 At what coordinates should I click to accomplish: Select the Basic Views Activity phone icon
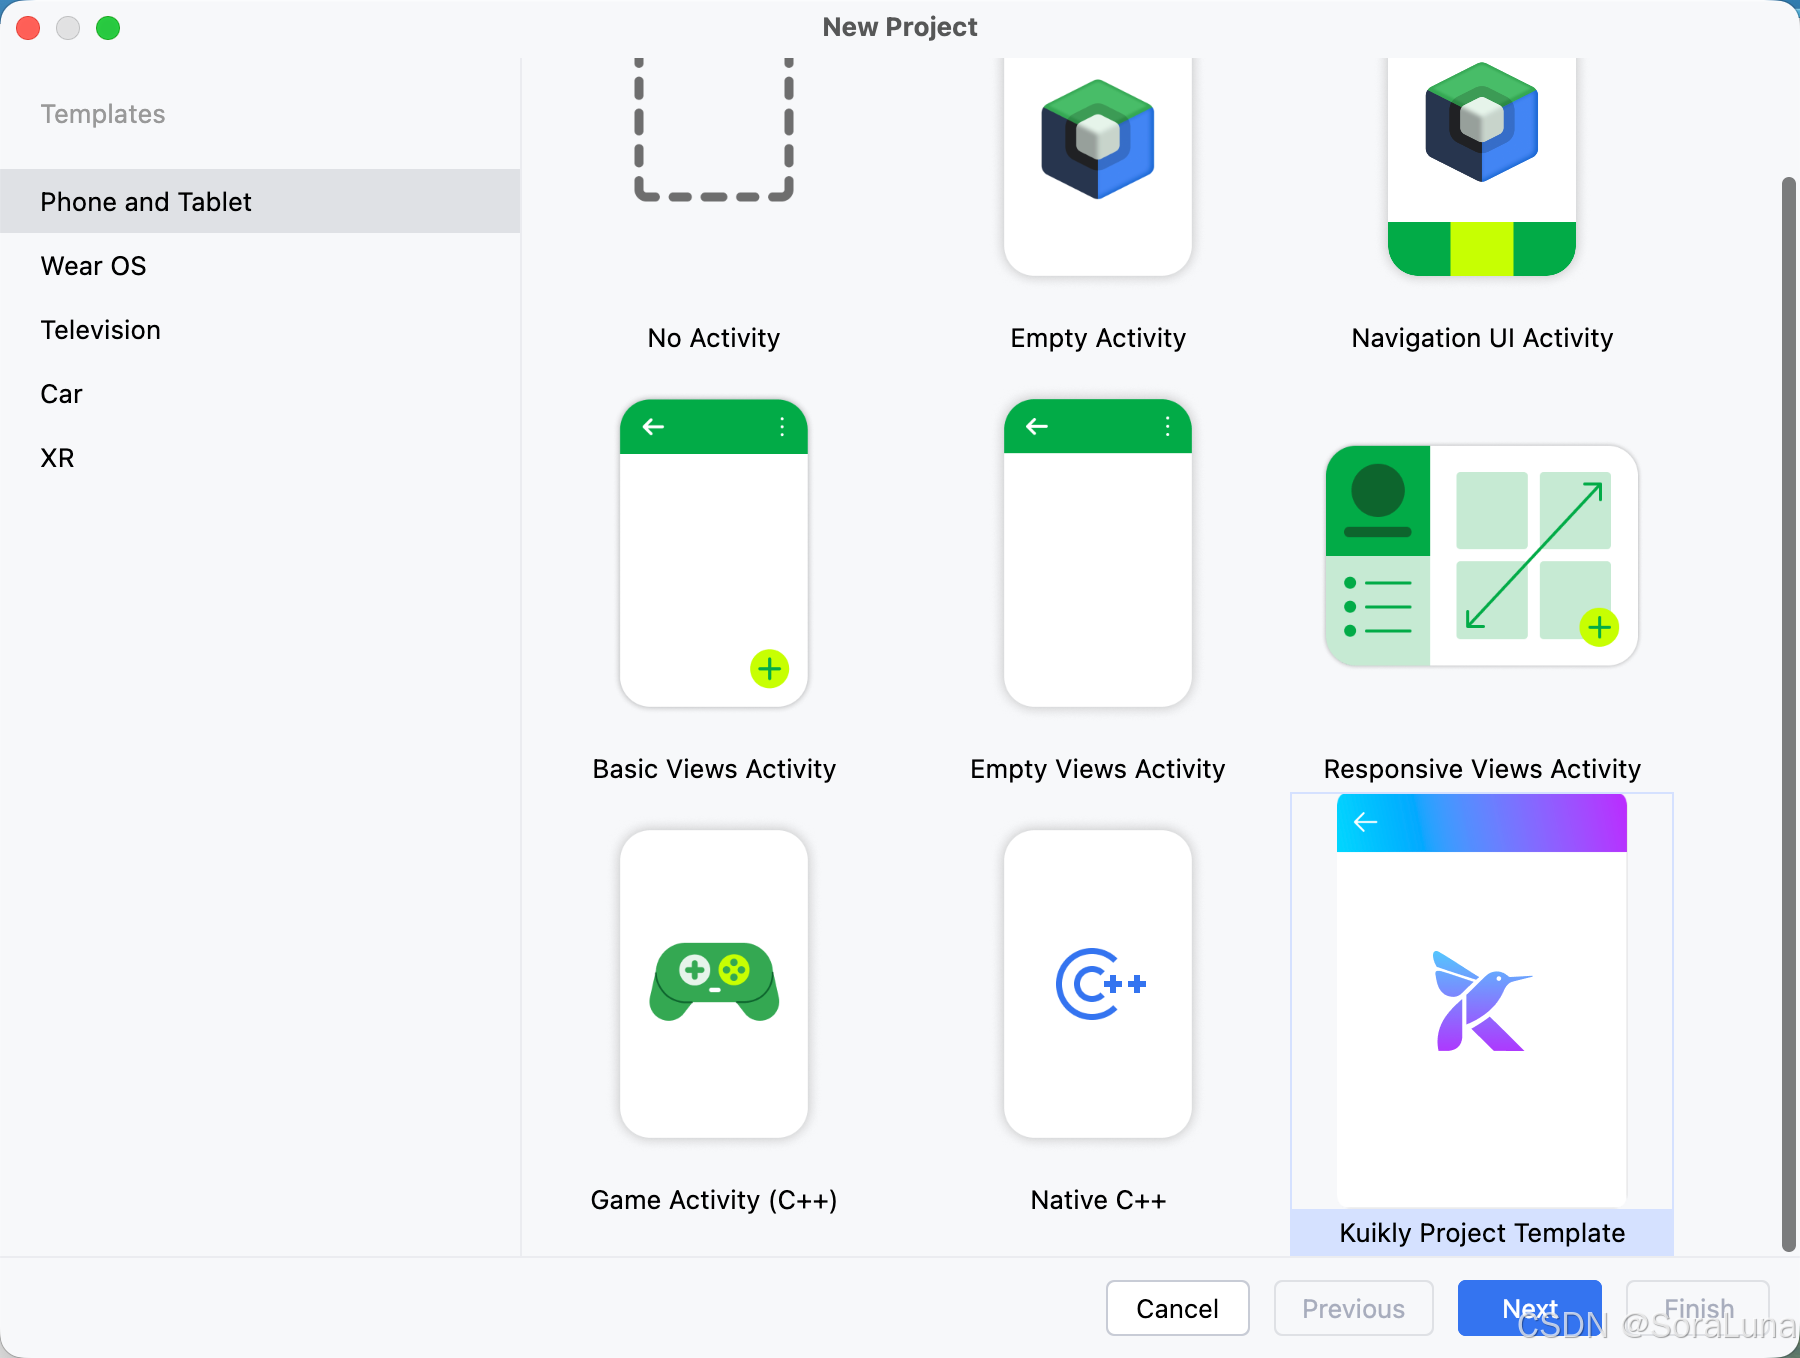pyautogui.click(x=714, y=553)
